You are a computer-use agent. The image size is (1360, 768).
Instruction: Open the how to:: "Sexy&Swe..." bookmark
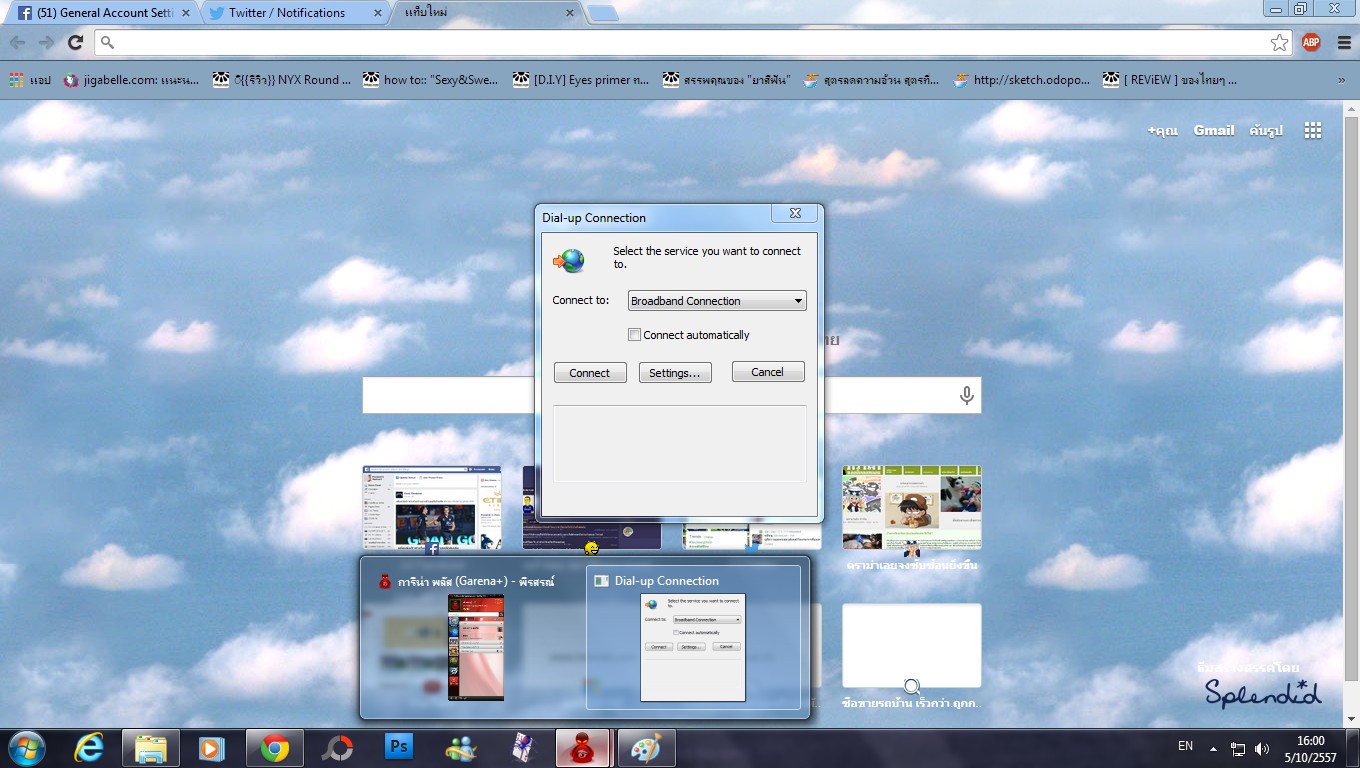432,80
